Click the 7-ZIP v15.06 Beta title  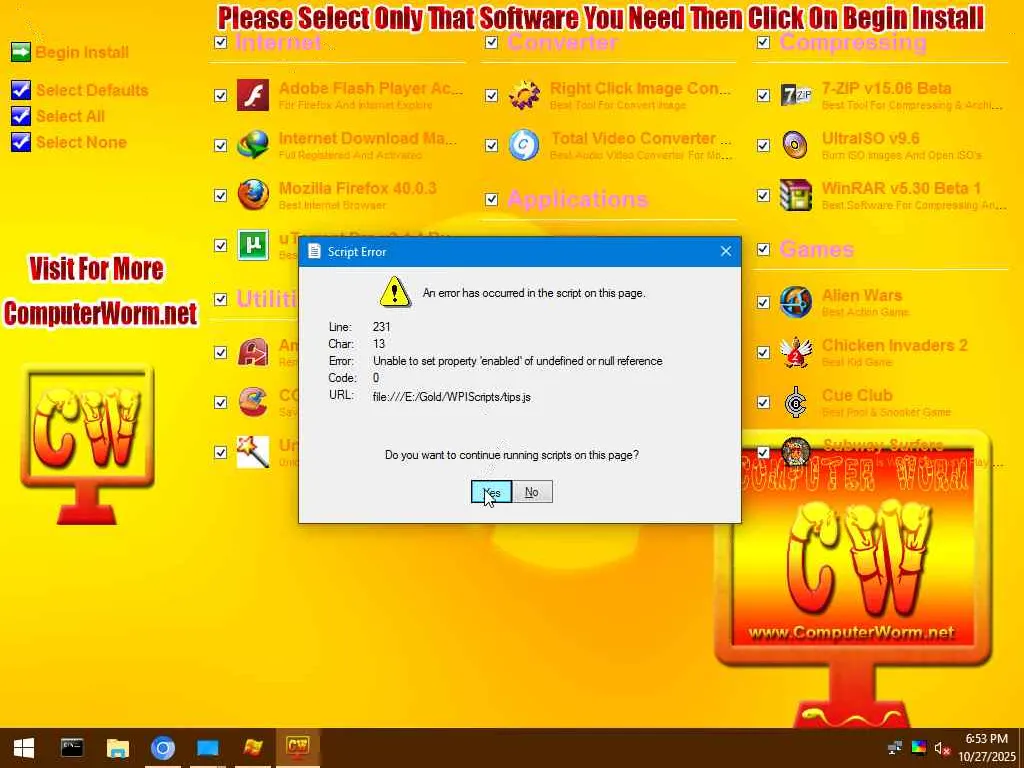point(886,88)
